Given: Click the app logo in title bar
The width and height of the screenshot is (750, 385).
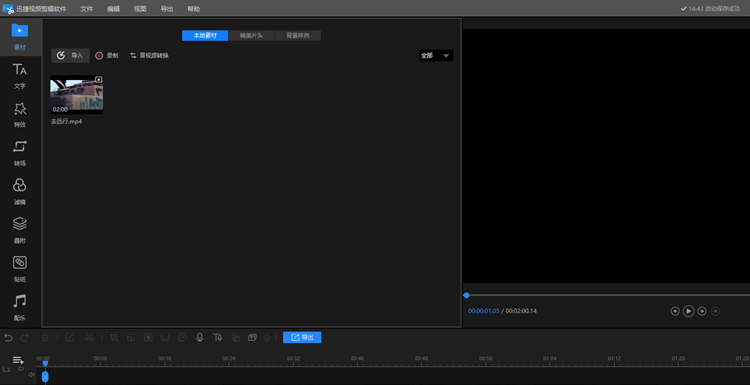Looking at the screenshot, I should [8, 9].
